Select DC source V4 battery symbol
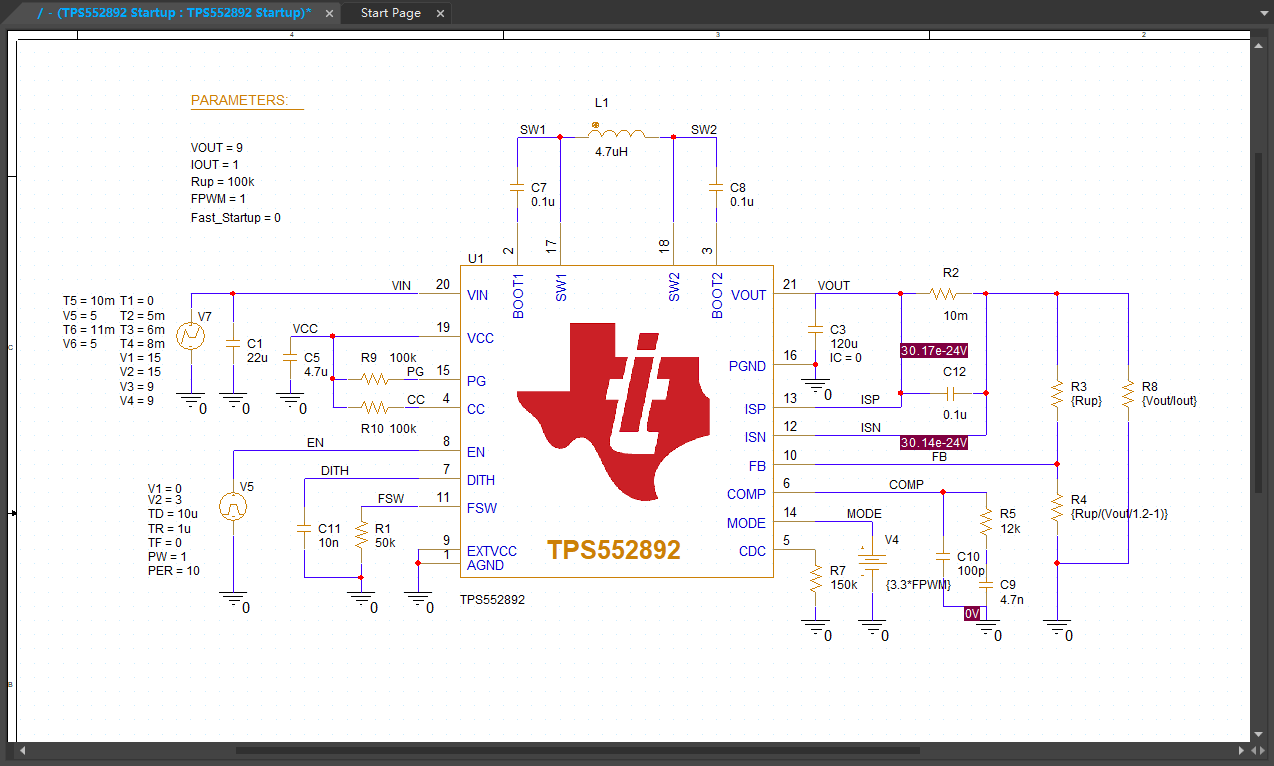1274x766 pixels. coord(873,560)
